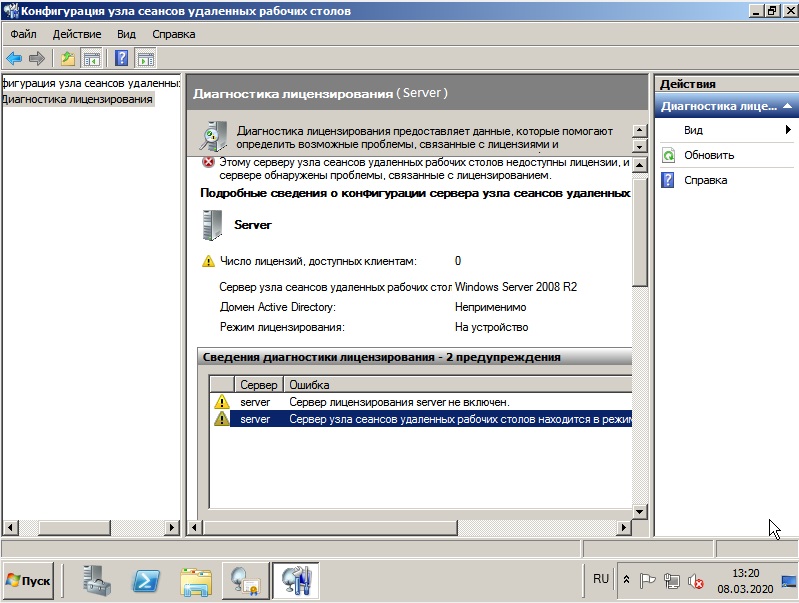Select row 'Сервер лицензирования server не включен.'
799x603 pixels.
click(421, 402)
